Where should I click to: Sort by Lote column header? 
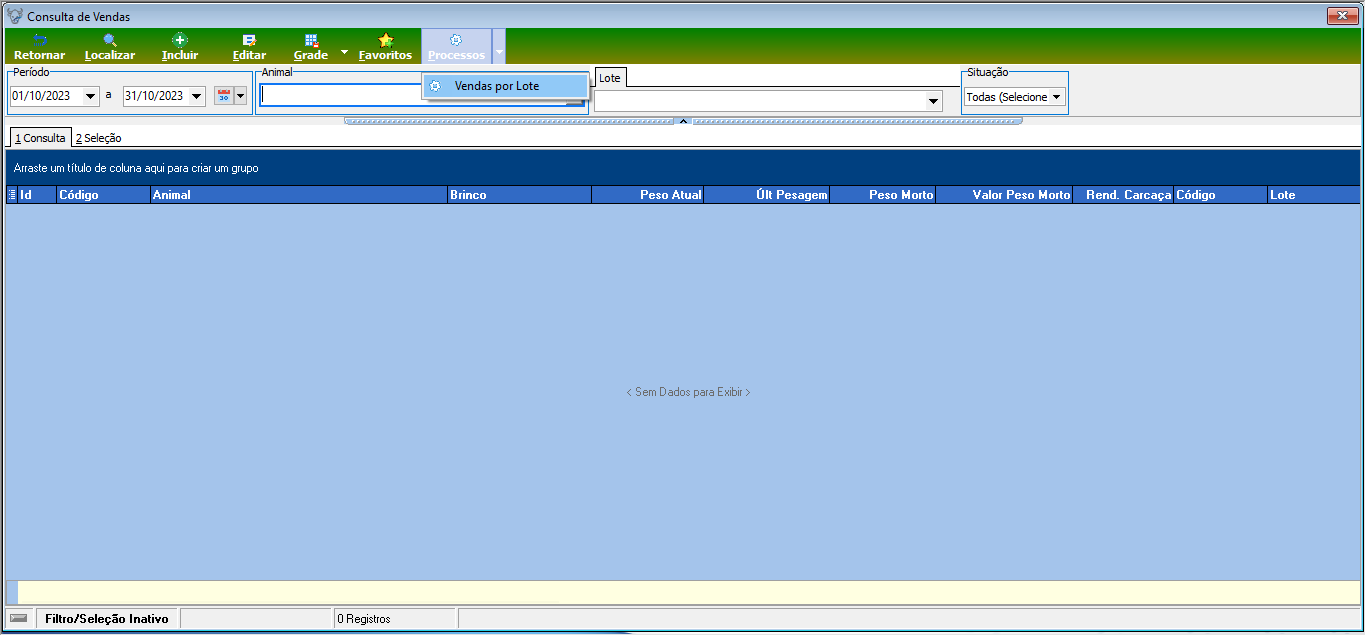(1313, 195)
